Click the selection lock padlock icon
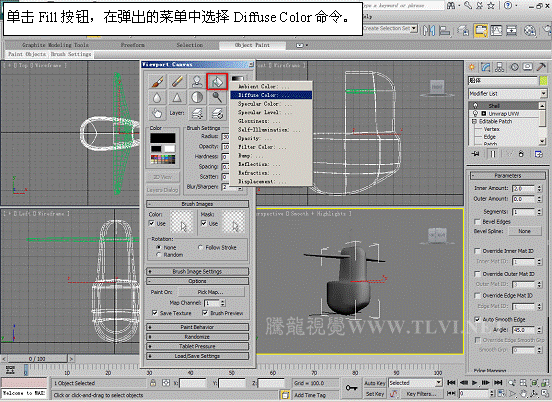The image size is (552, 402). pyautogui.click(x=153, y=383)
